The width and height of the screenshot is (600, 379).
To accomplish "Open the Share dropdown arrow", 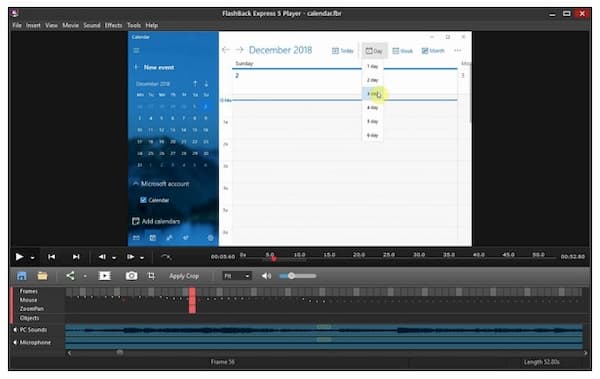I will (85, 276).
